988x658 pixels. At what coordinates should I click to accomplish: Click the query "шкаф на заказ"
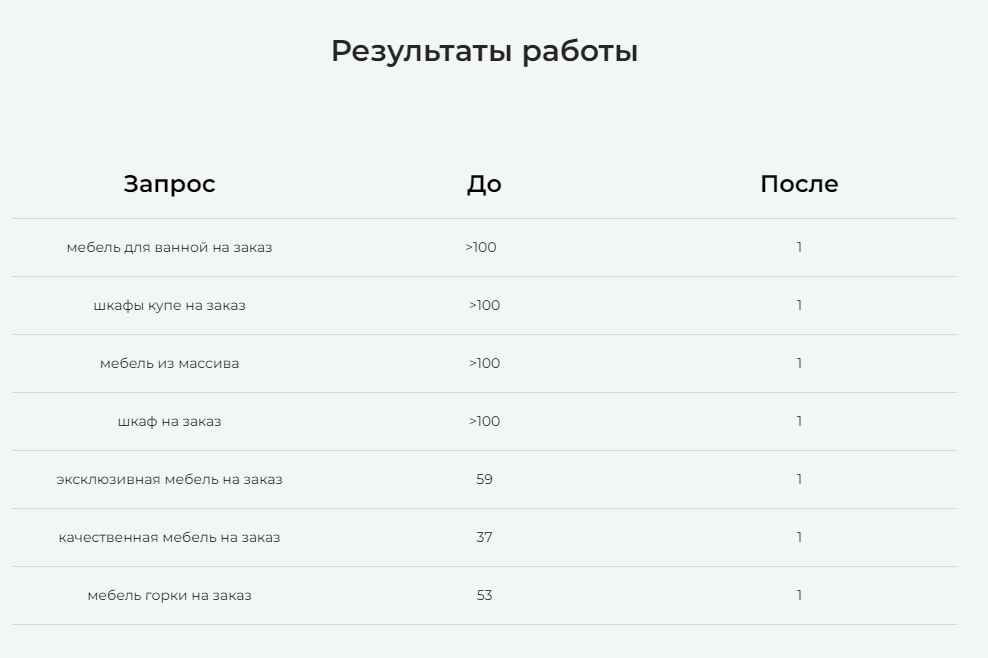pos(169,421)
